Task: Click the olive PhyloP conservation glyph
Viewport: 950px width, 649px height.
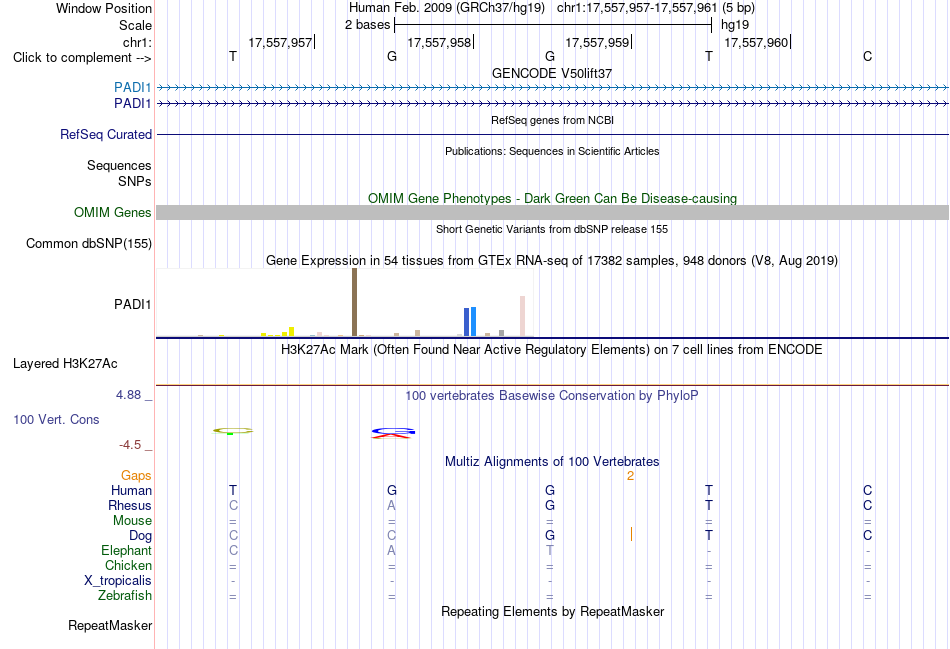Action: coord(233,431)
